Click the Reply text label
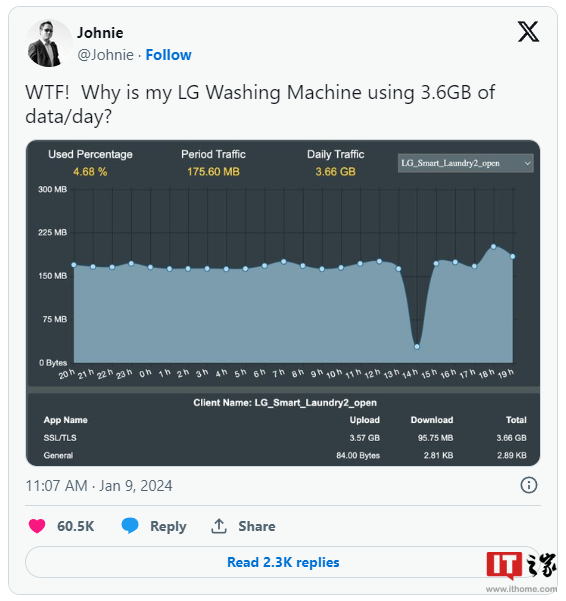The image size is (566, 601). coord(168,526)
